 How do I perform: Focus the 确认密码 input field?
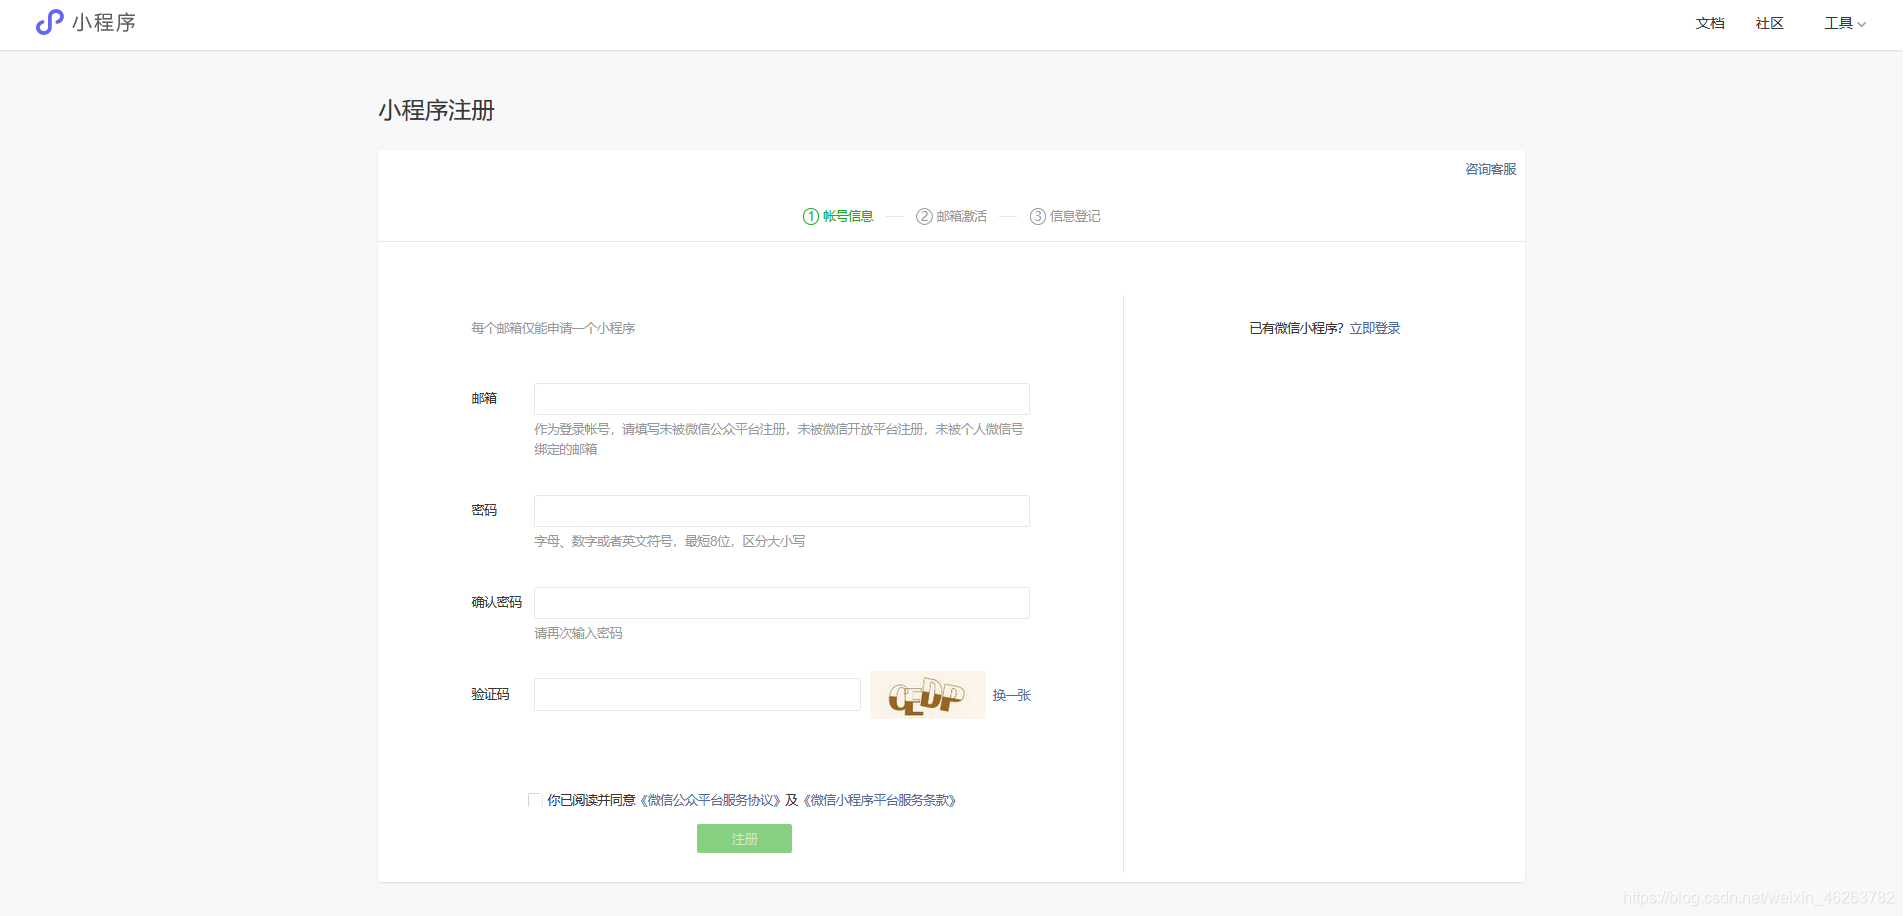click(782, 603)
